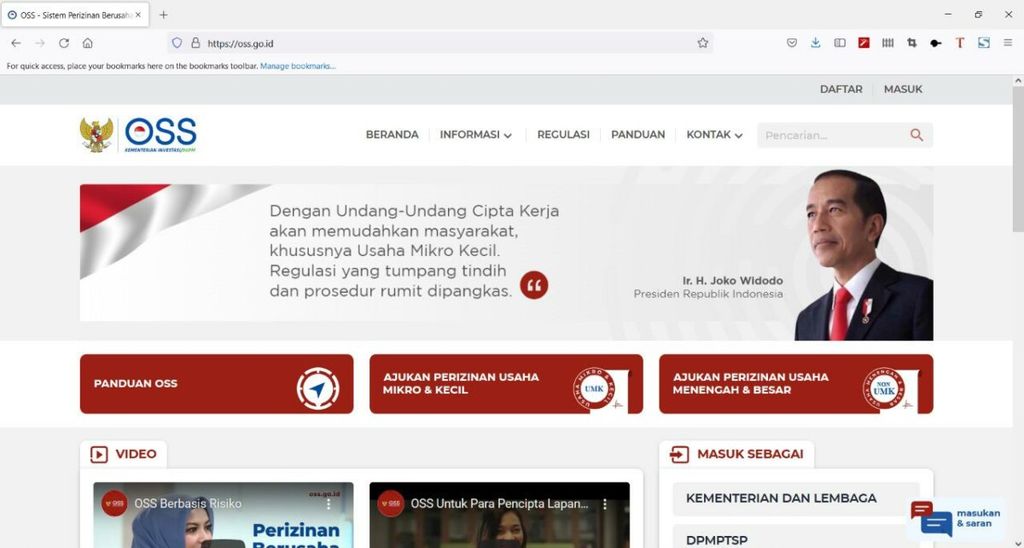This screenshot has height=548, width=1024.
Task: Select the VIDEO section tab
Action: tap(123, 454)
